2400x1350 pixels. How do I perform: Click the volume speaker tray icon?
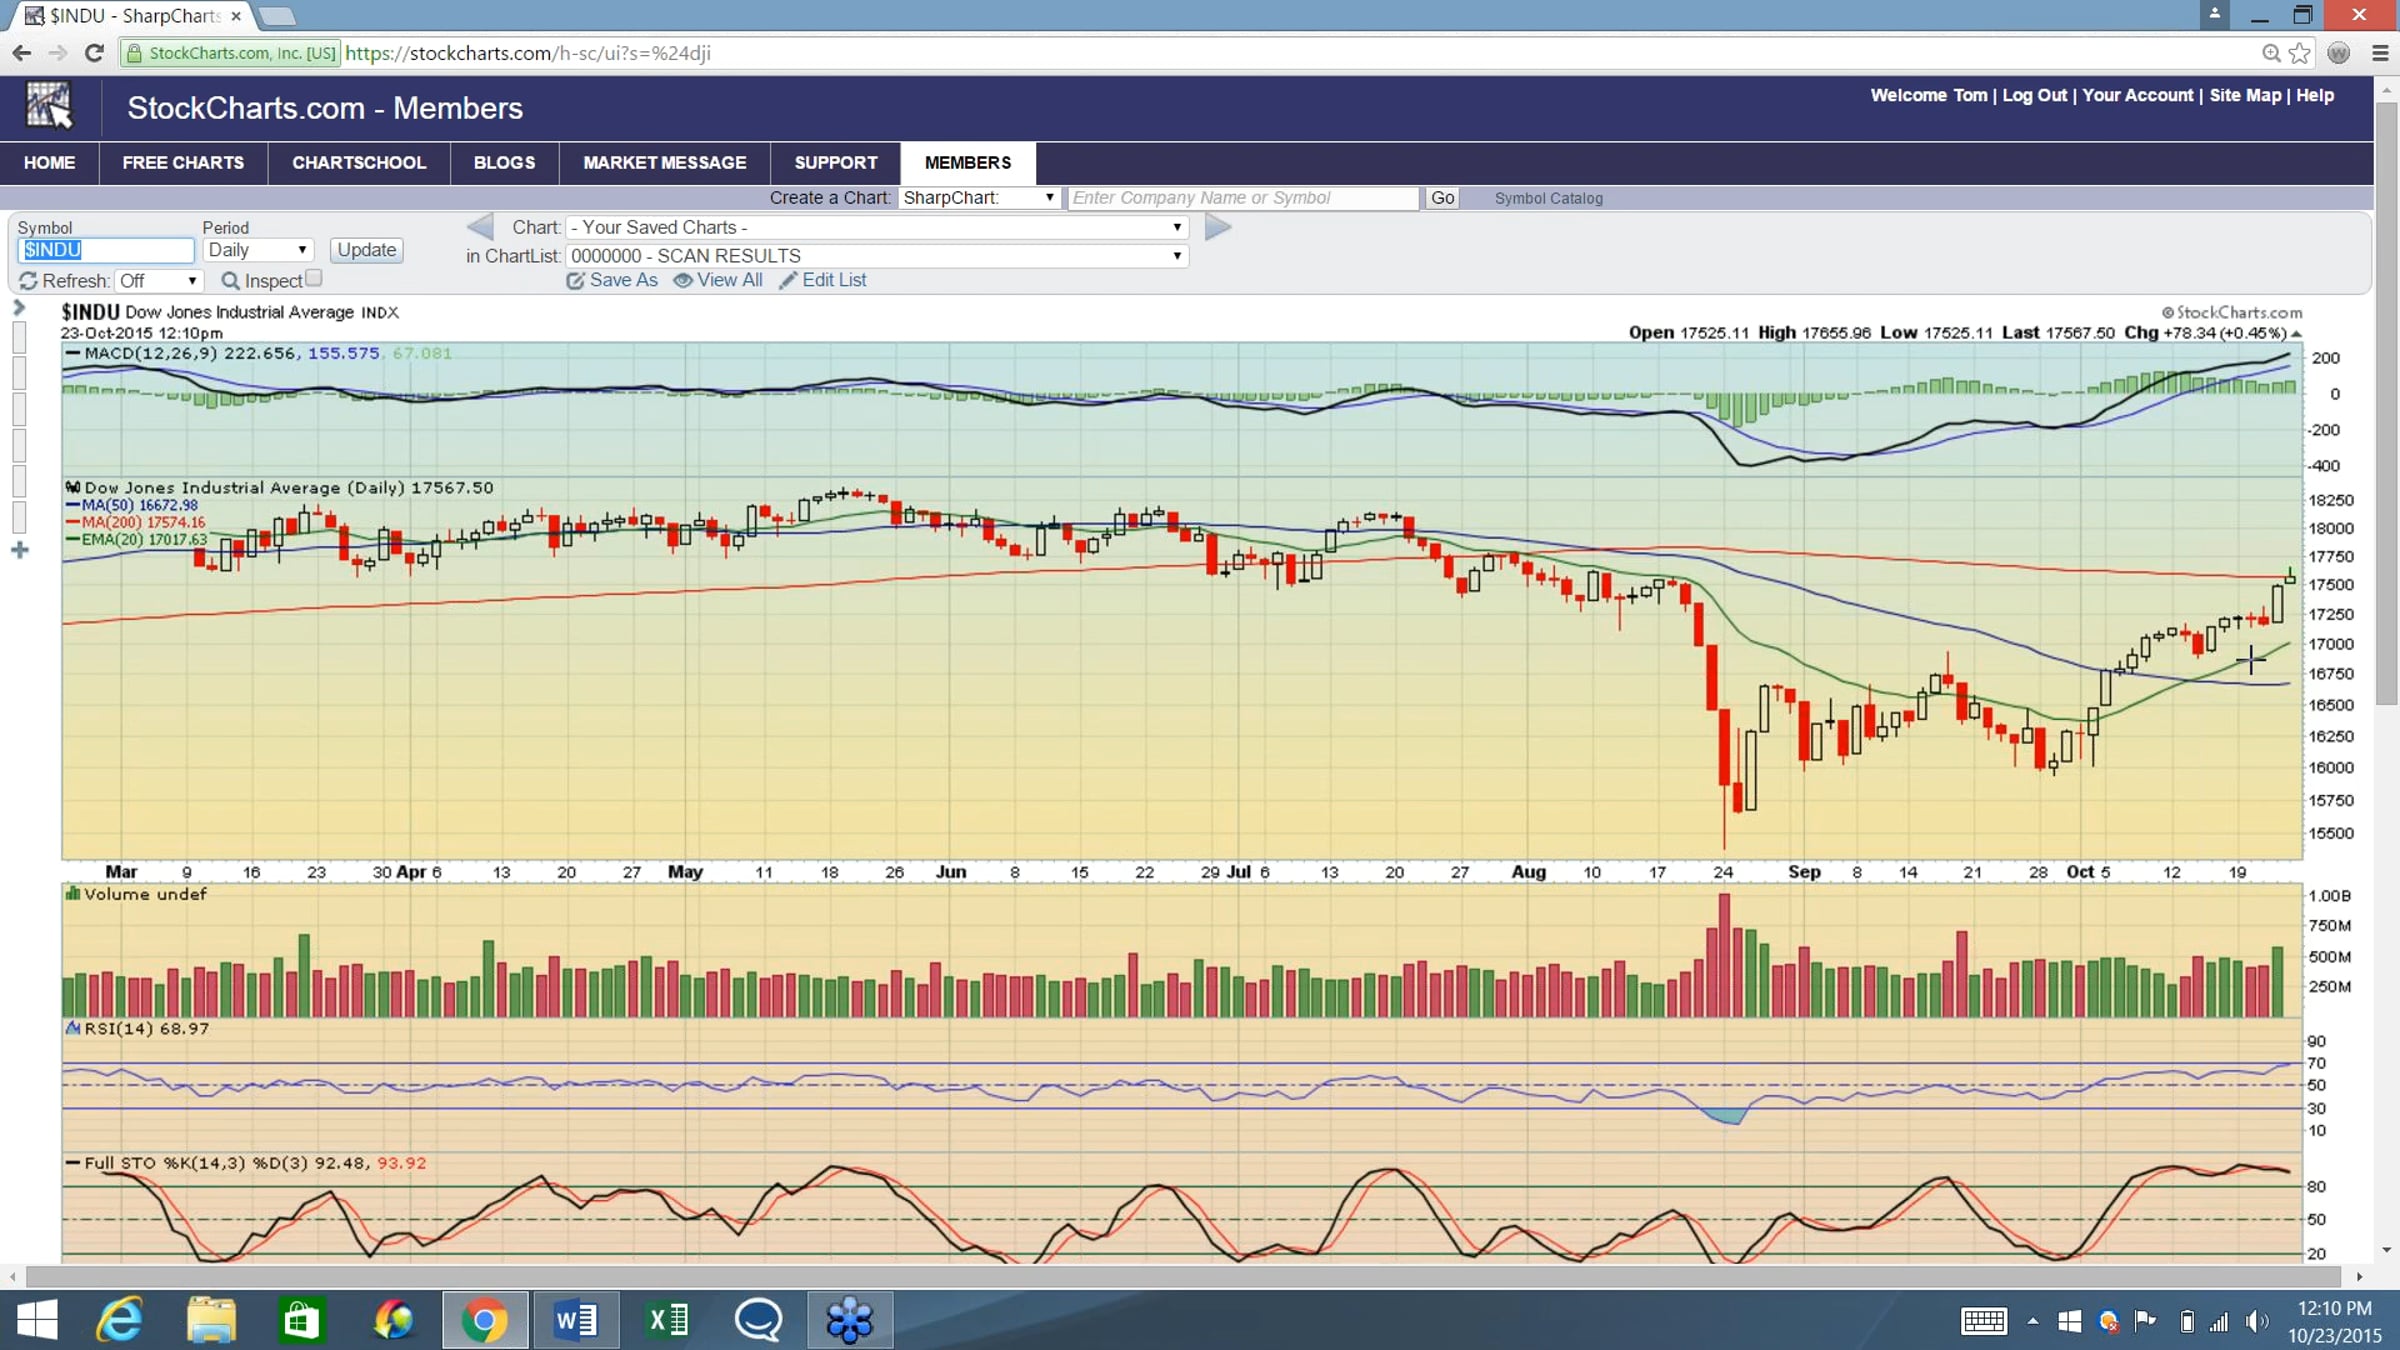point(2256,1321)
